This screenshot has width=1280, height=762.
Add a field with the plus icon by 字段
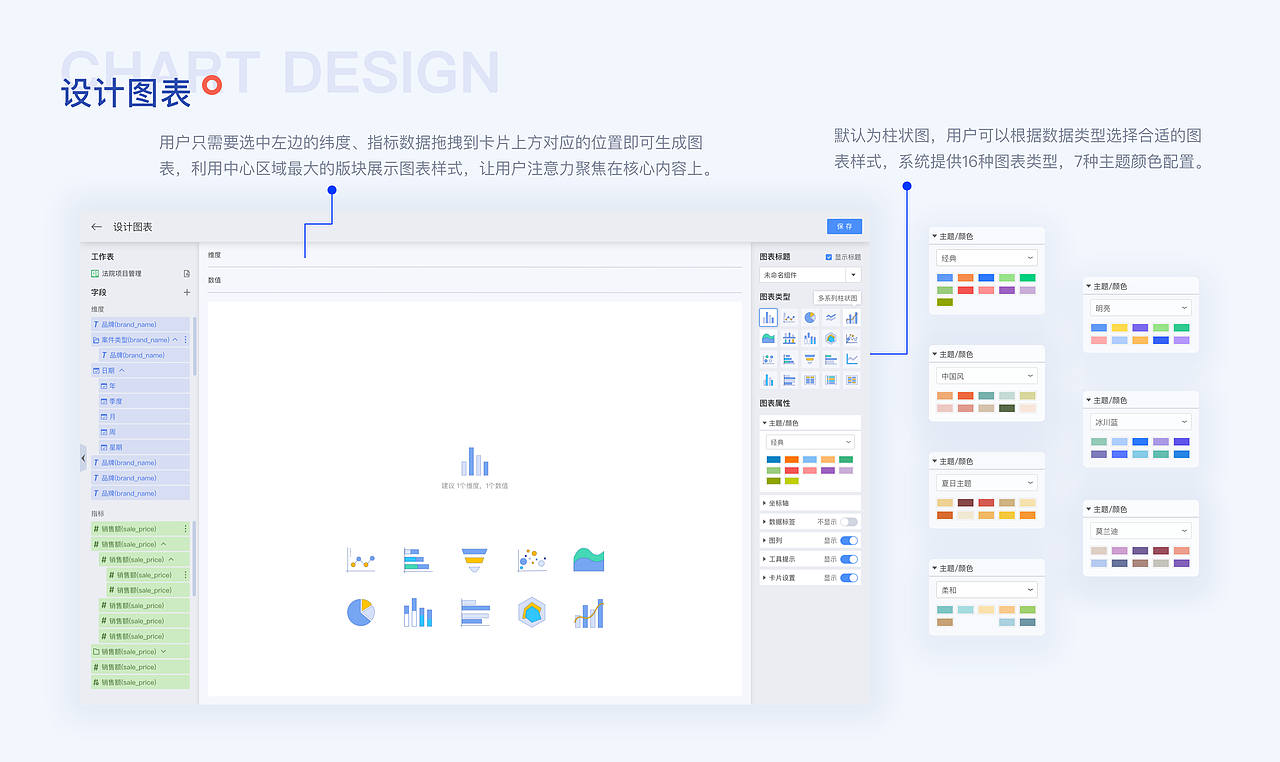pos(186,292)
